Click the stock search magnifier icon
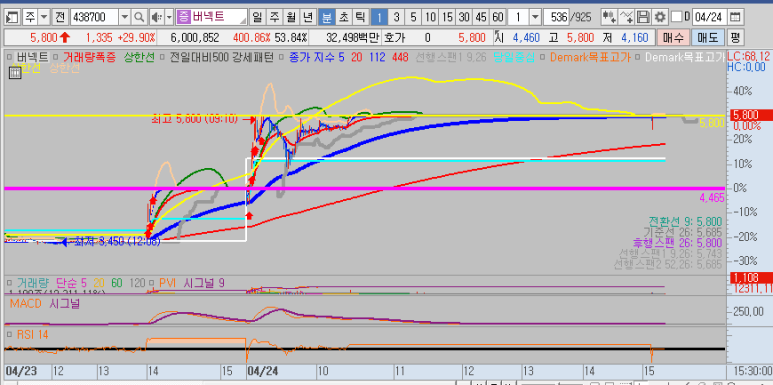The height and width of the screenshot is (385, 773). [x=140, y=17]
